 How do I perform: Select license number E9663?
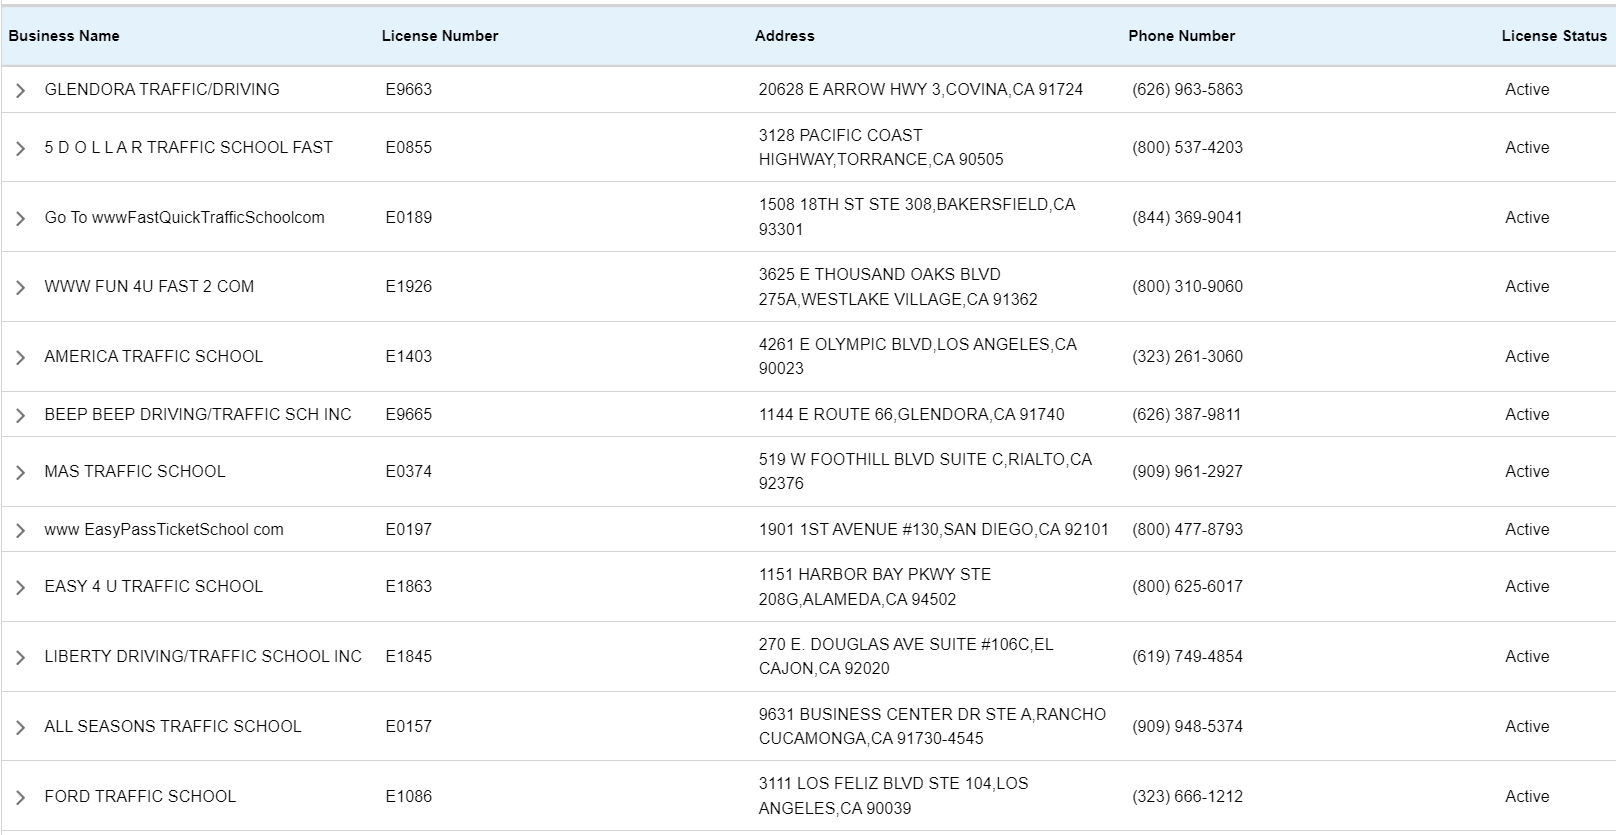coord(408,90)
